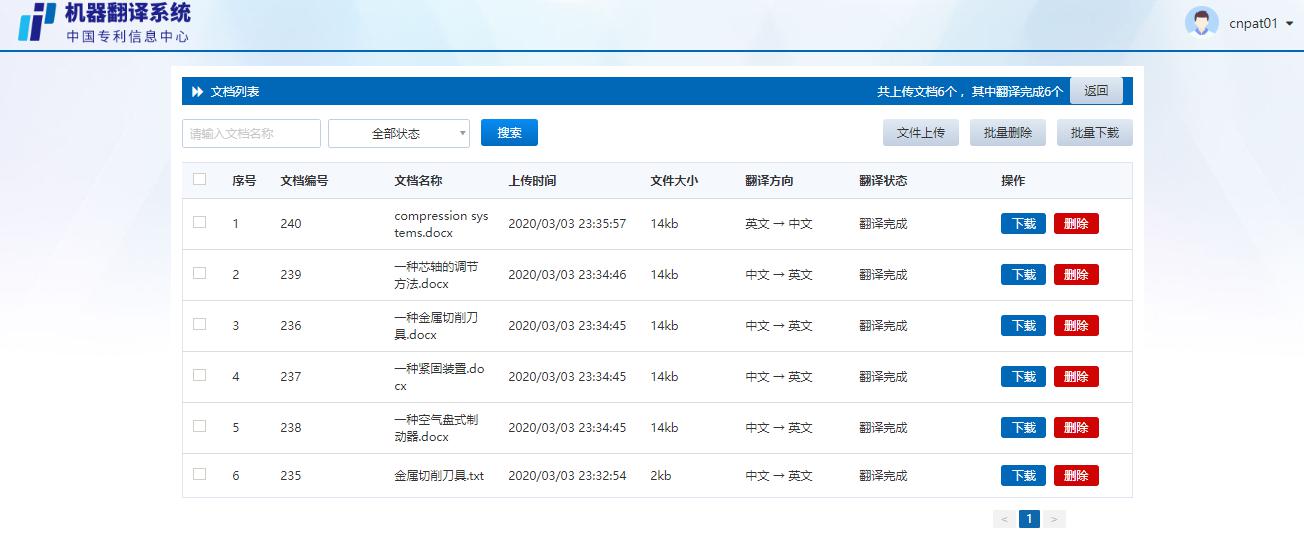This screenshot has height=558, width=1304.
Task: Download the compression systems.docx document
Action: point(1023,224)
